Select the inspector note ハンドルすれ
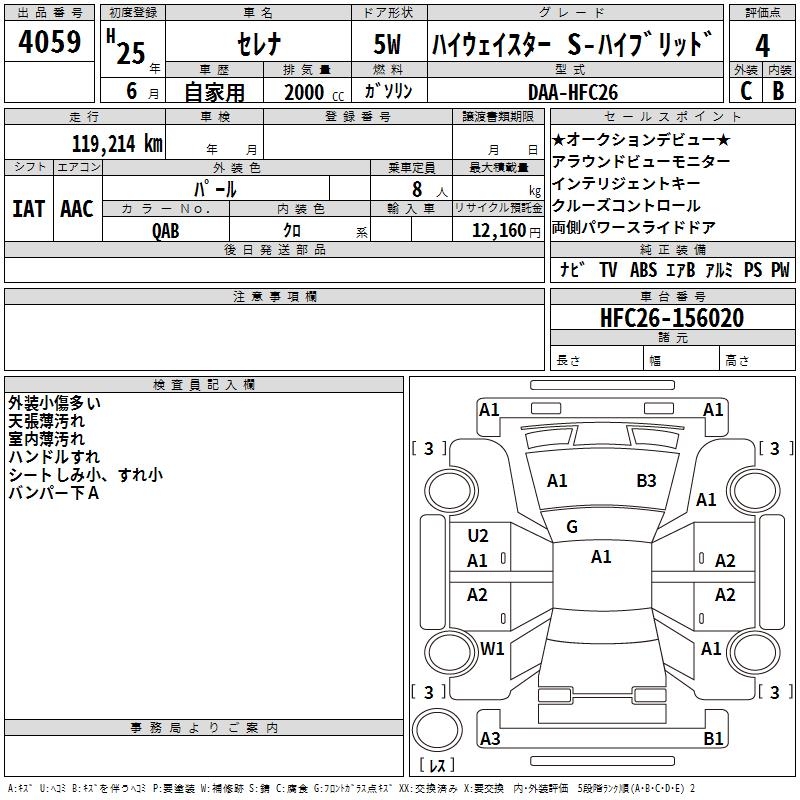The image size is (800, 800). [54, 457]
